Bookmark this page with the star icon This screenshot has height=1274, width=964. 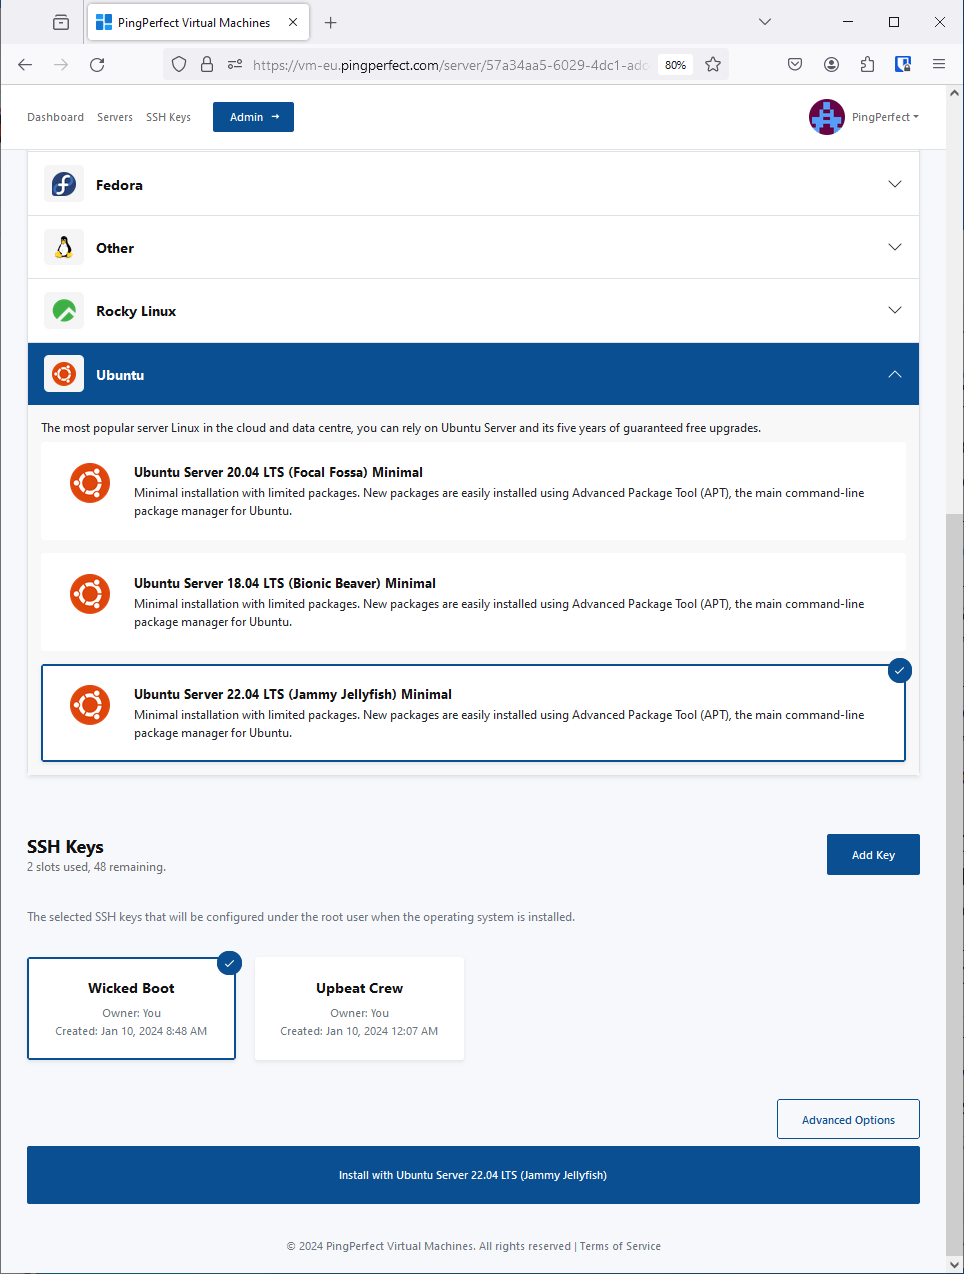point(713,65)
